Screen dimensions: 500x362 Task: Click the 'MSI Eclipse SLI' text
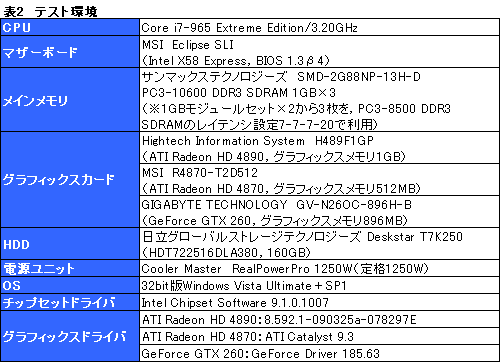click(x=188, y=45)
